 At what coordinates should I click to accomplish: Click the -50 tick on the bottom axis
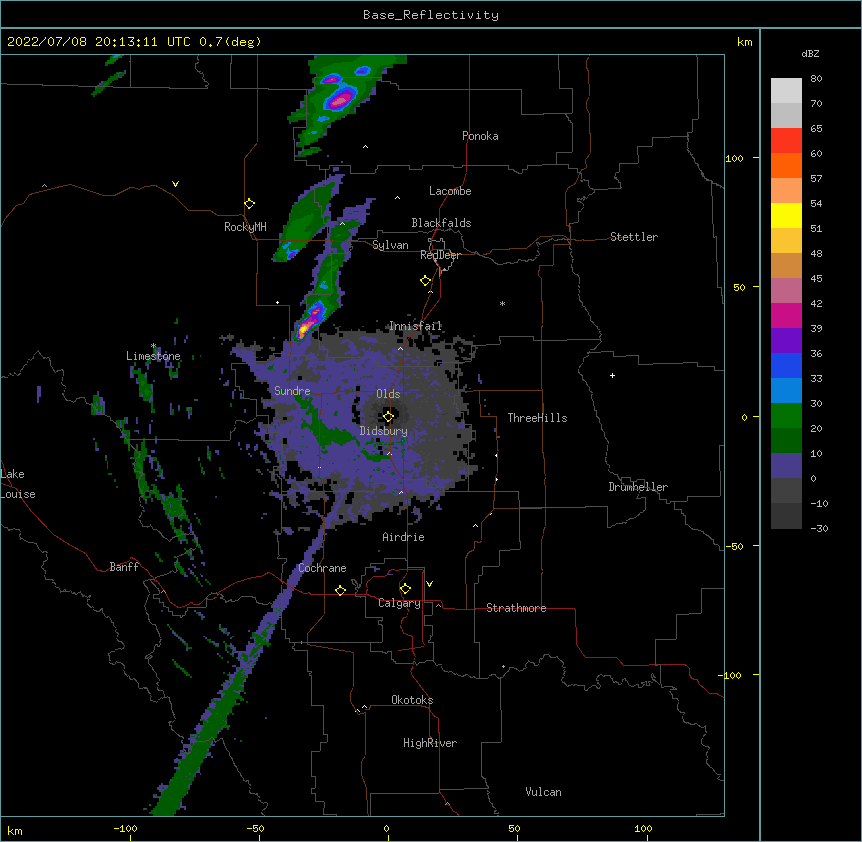(255, 828)
